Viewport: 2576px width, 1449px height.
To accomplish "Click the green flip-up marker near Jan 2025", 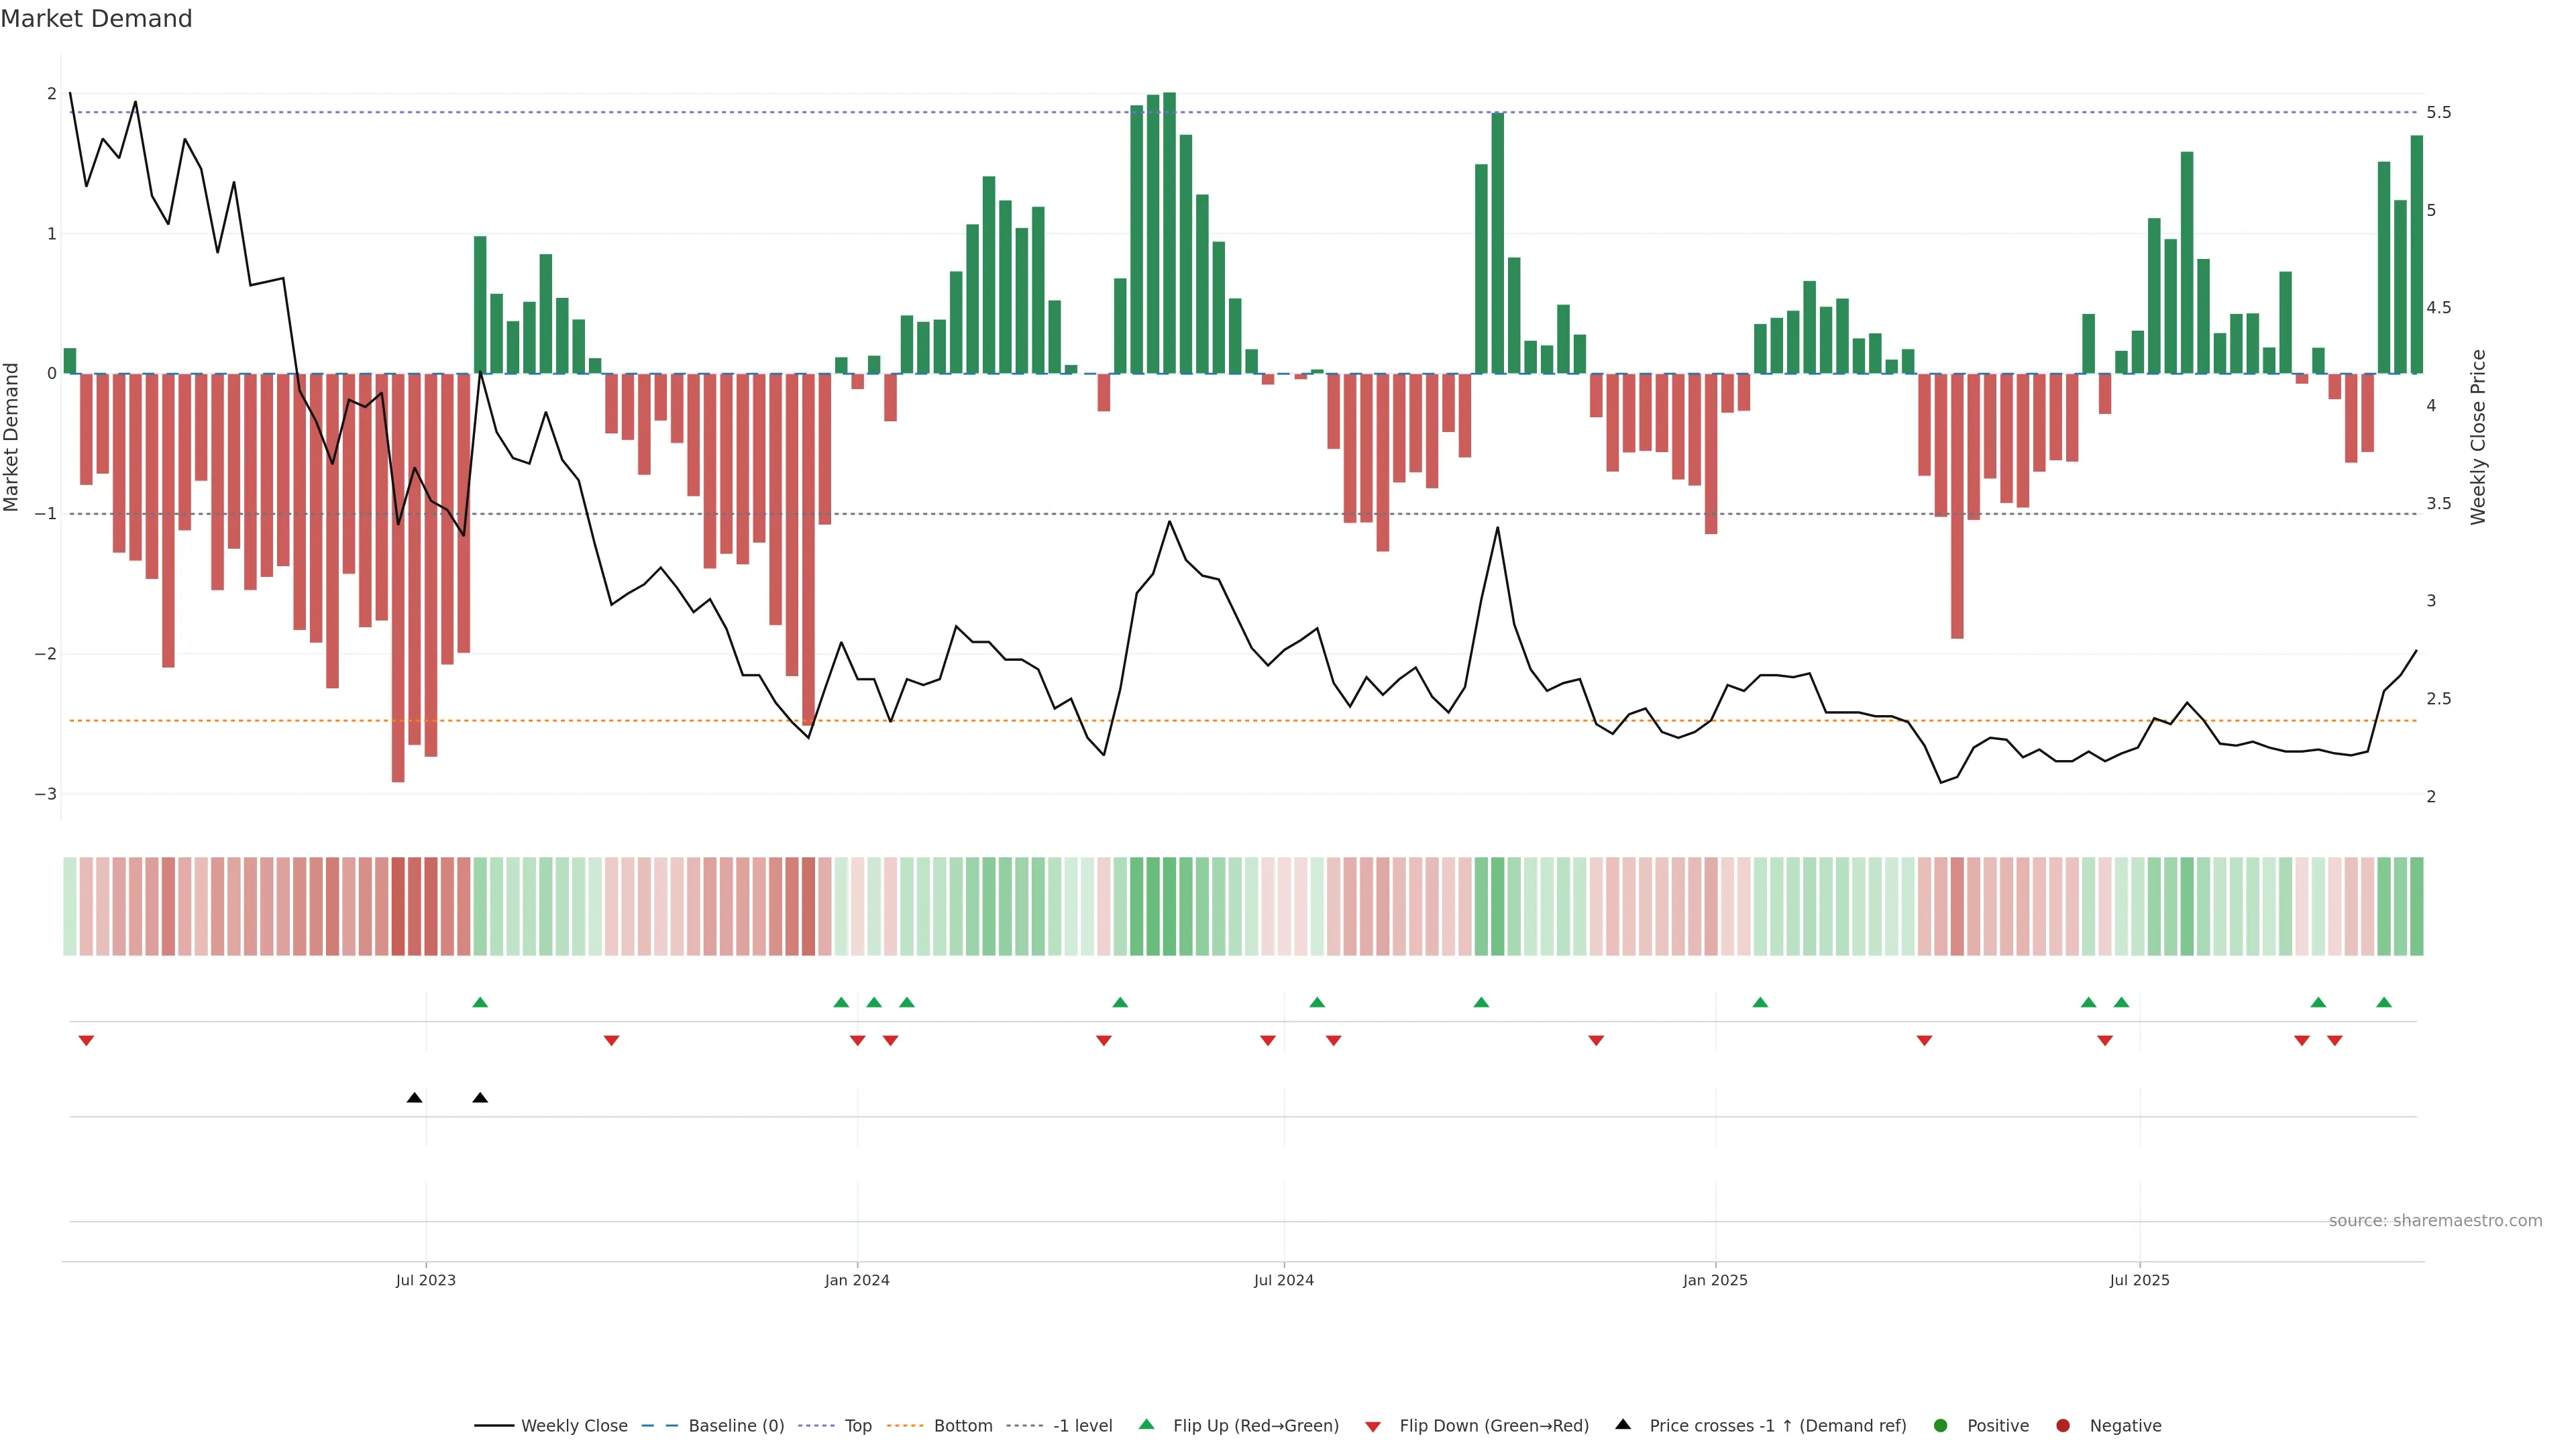I will tap(1760, 1003).
